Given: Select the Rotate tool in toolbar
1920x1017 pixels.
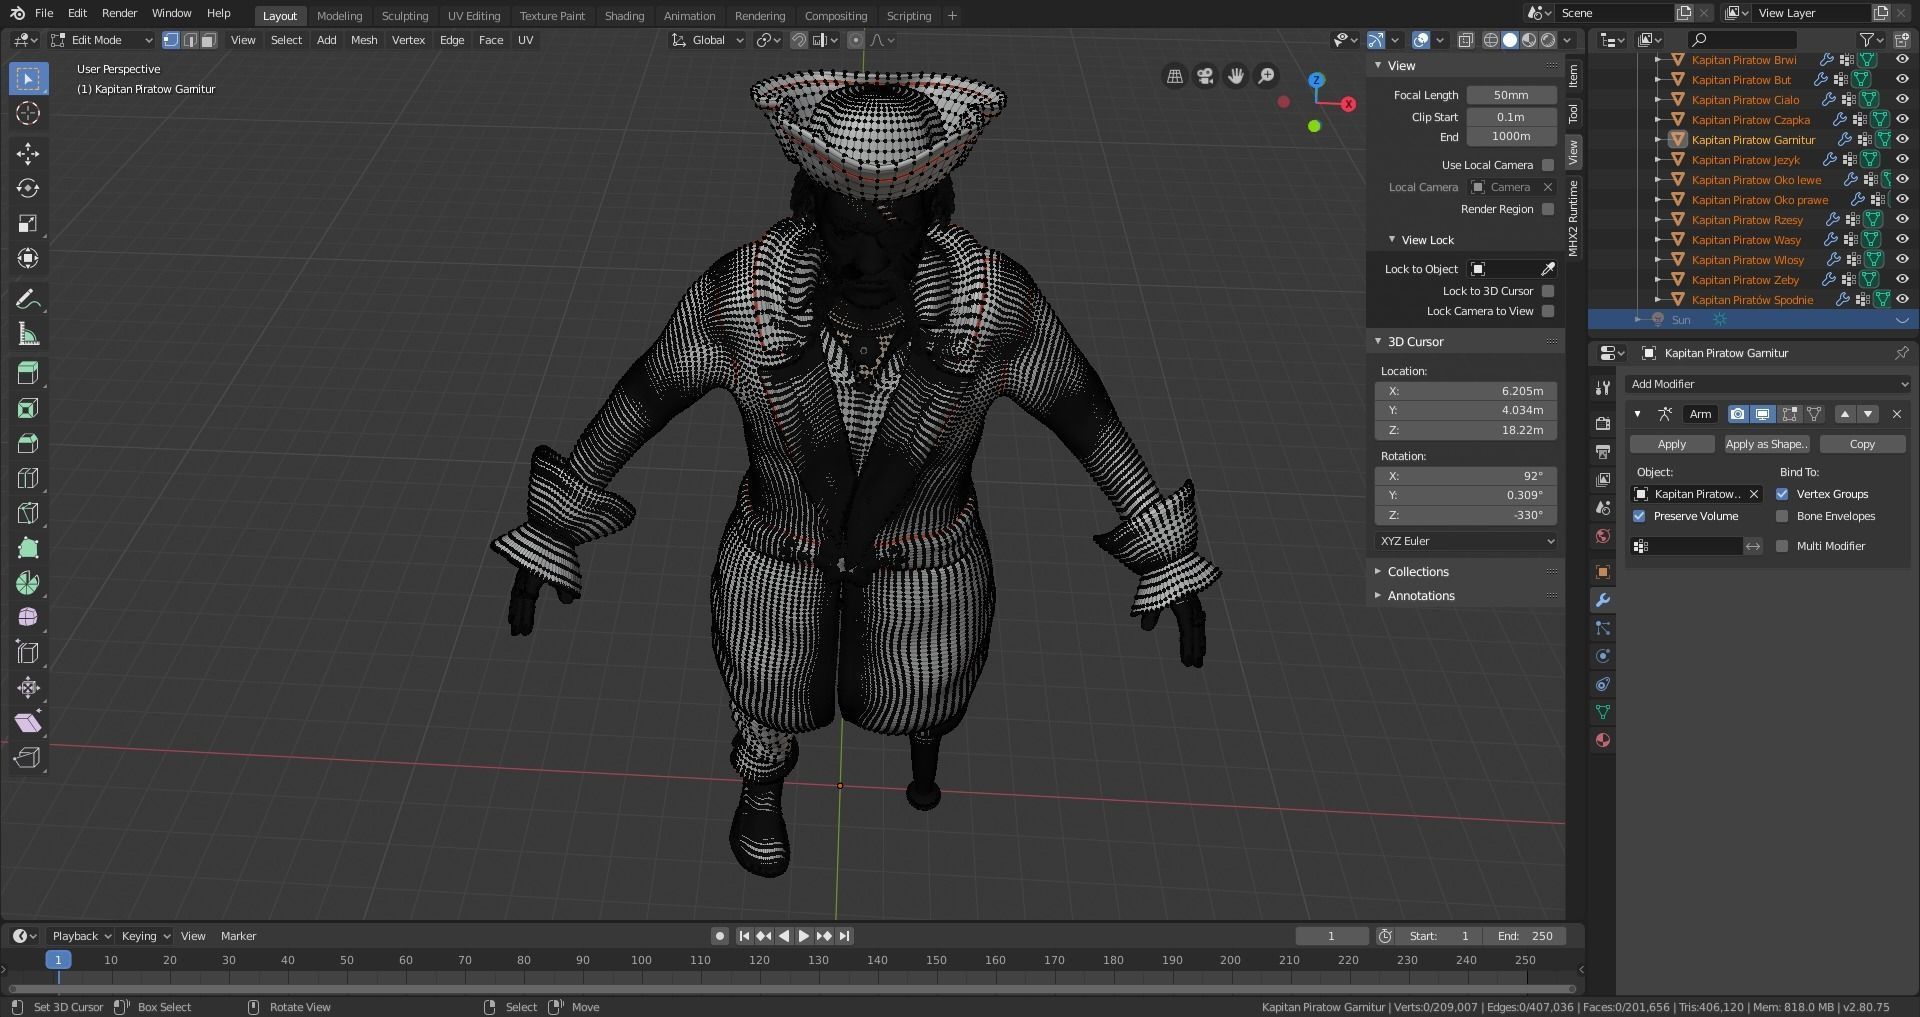Looking at the screenshot, I should pos(28,188).
